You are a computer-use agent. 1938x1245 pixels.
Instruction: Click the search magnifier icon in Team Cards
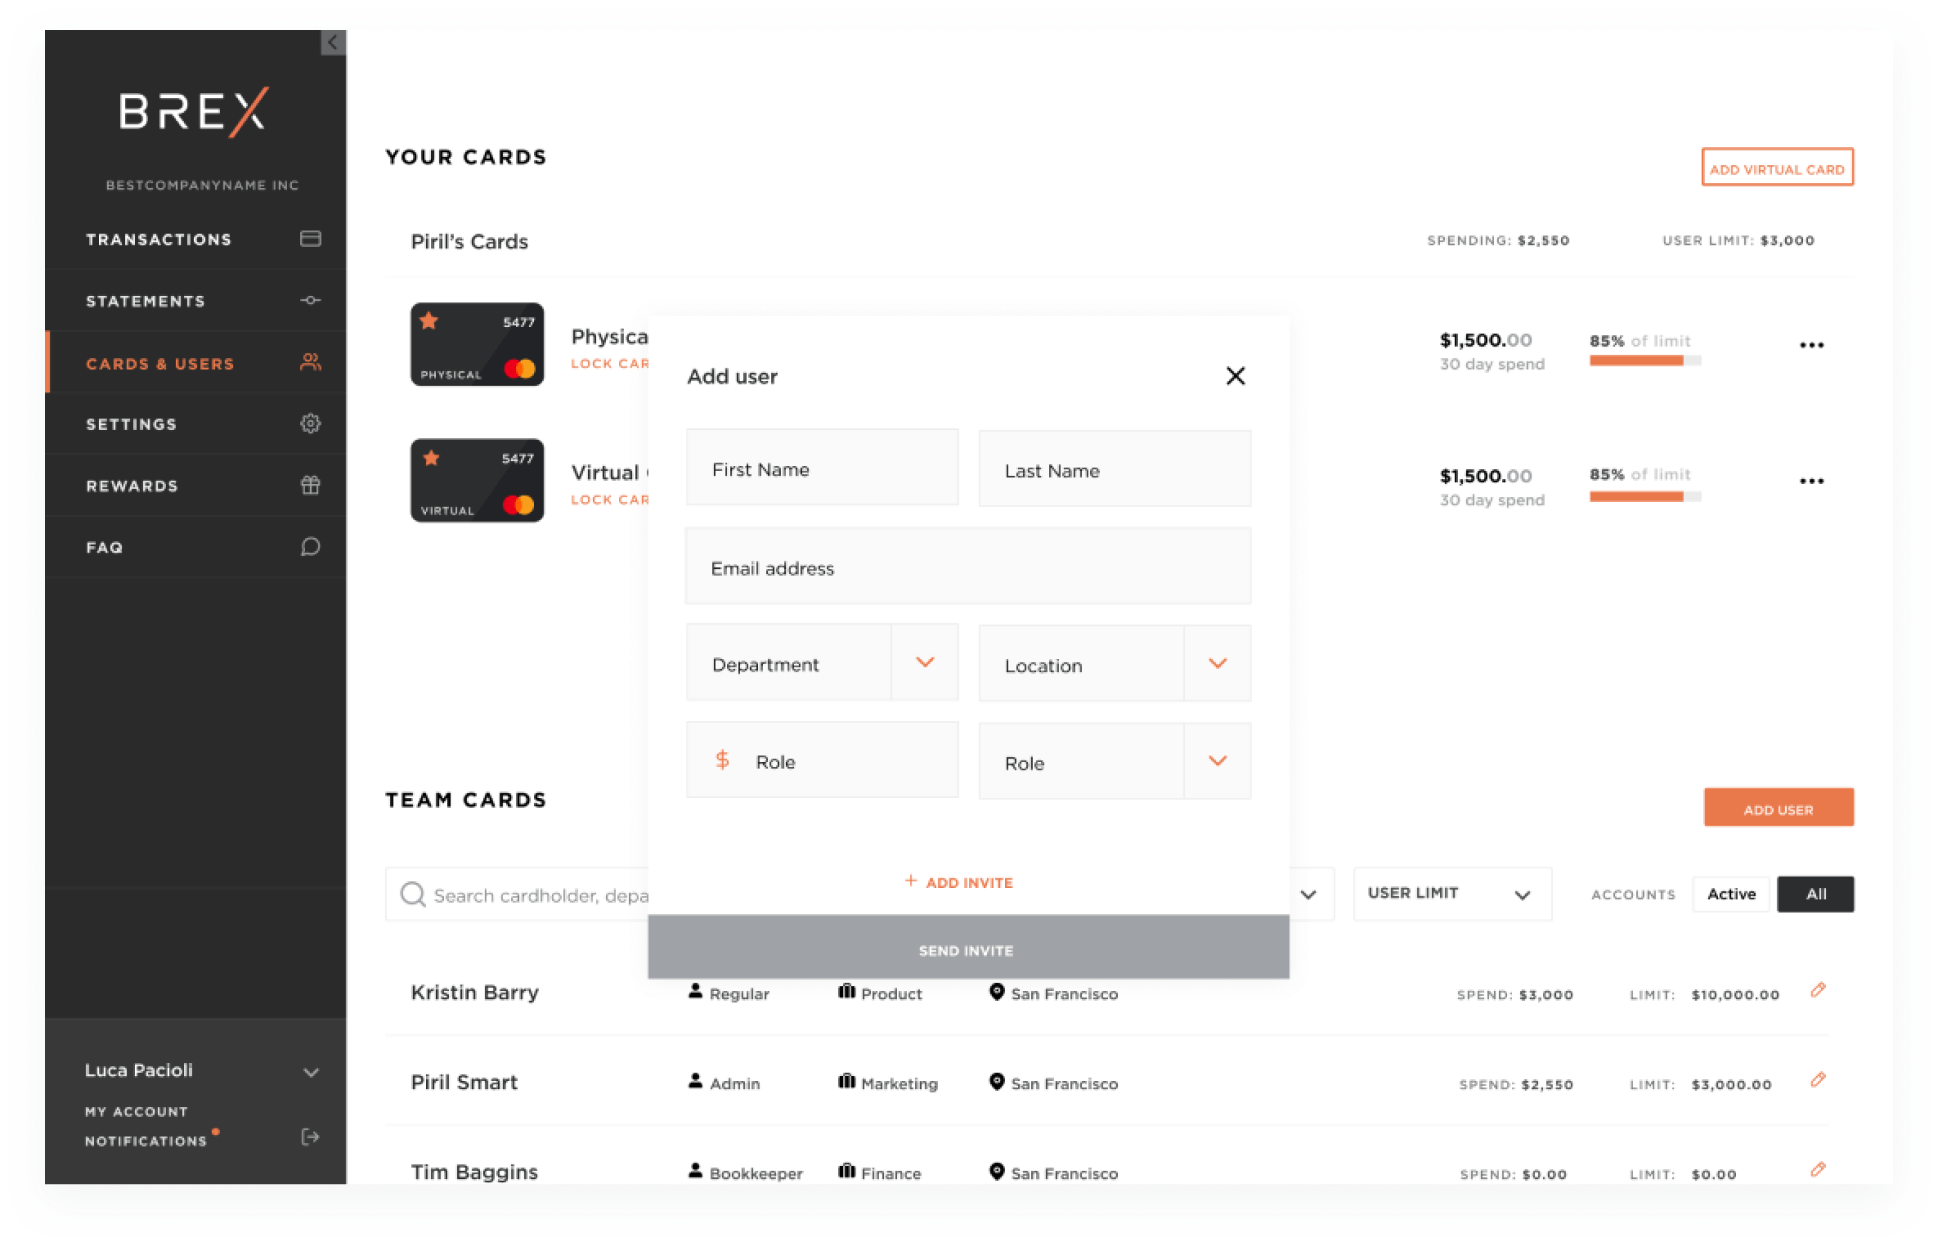tap(412, 894)
